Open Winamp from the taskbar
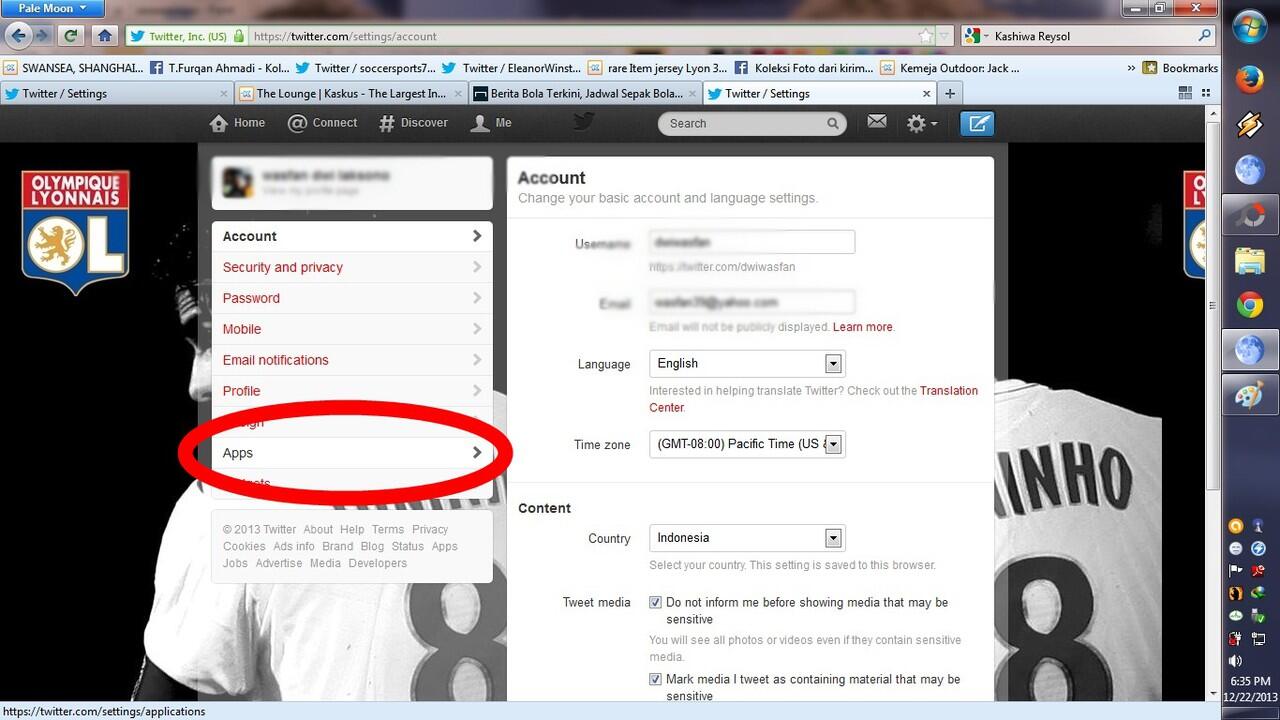 point(1250,124)
